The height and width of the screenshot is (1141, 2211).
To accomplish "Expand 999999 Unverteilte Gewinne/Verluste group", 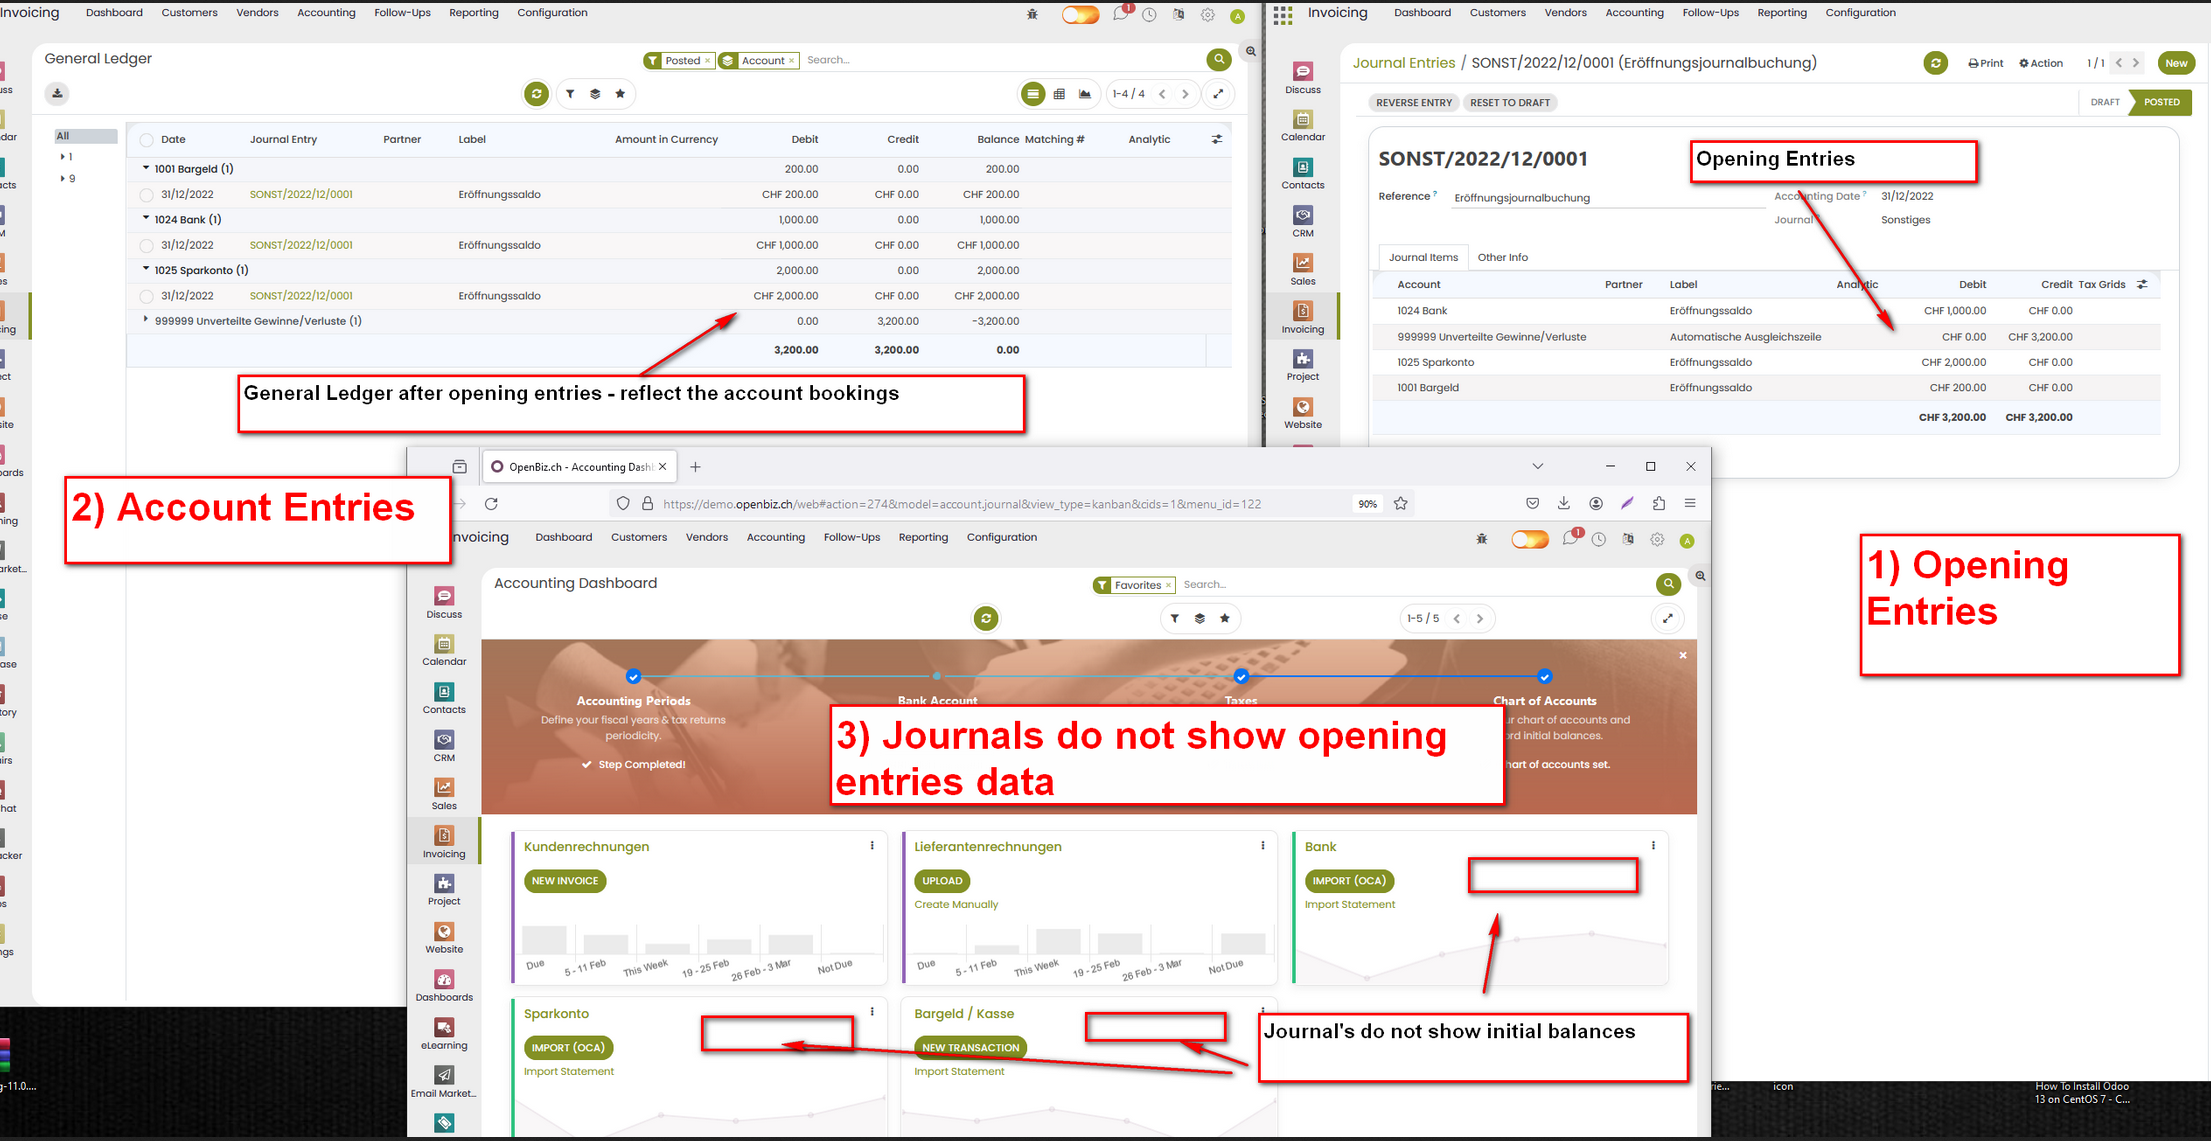I will pyautogui.click(x=146, y=321).
